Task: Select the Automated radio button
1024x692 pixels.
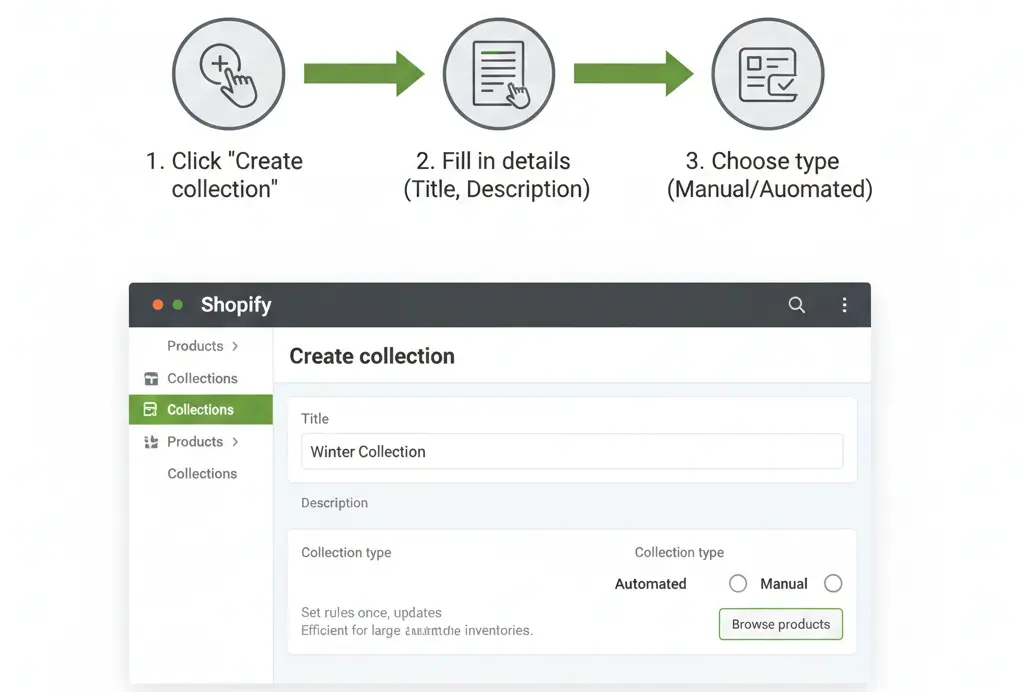Action: pos(738,584)
